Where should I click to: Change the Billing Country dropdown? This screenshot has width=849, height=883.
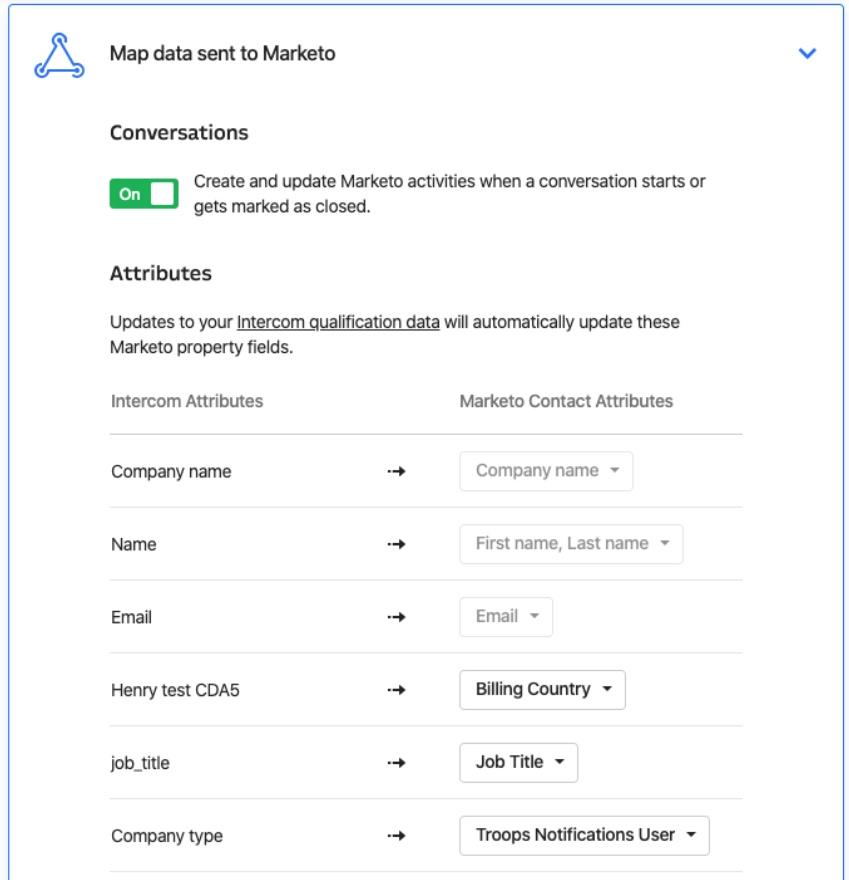click(542, 689)
